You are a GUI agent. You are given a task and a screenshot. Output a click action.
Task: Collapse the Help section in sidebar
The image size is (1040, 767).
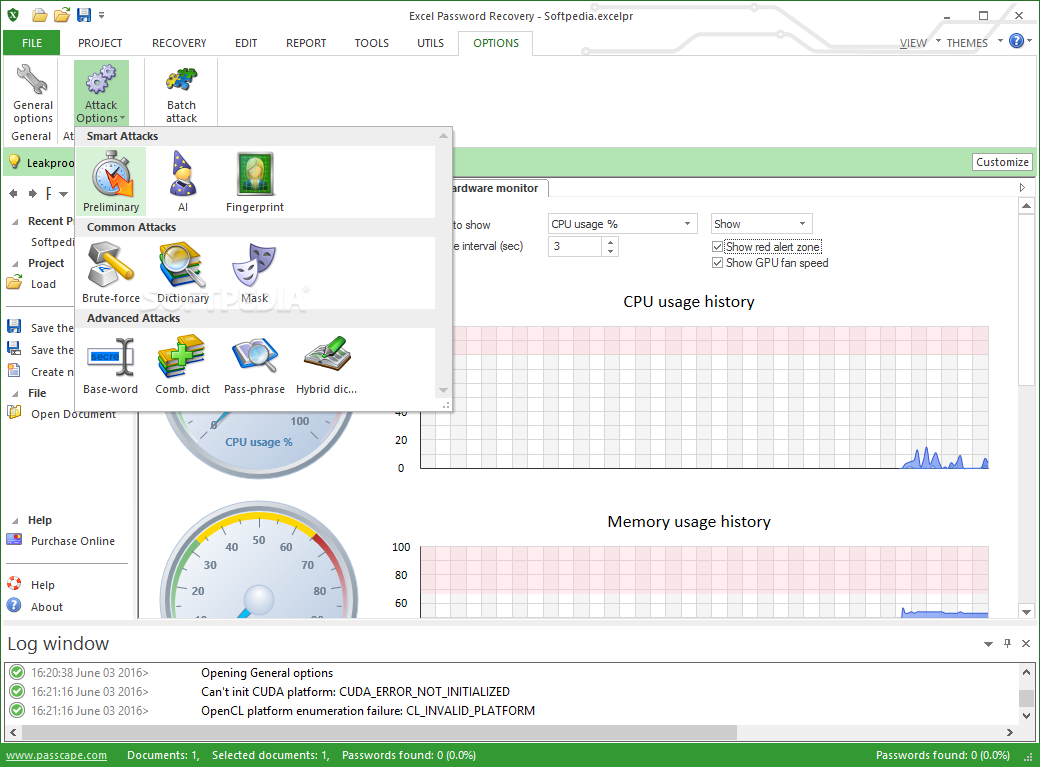click(x=15, y=521)
